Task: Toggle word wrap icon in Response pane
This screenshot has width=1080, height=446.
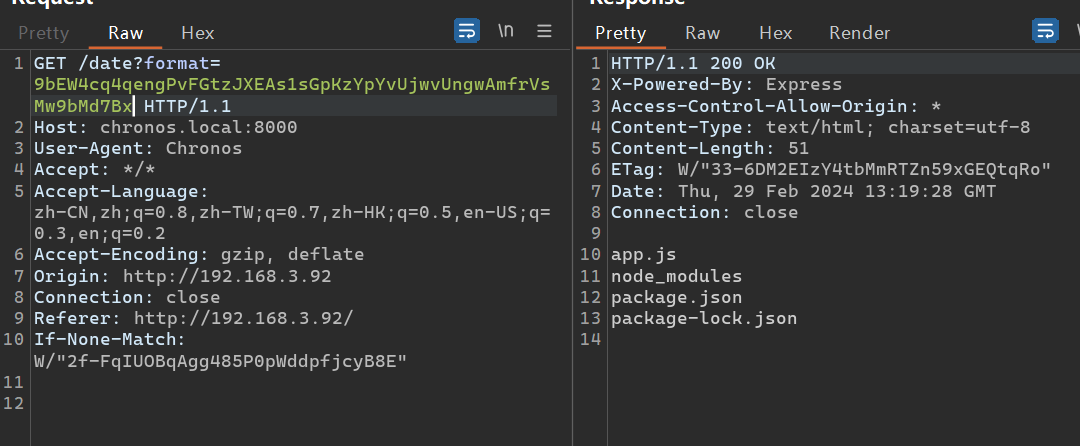Action: [1044, 31]
